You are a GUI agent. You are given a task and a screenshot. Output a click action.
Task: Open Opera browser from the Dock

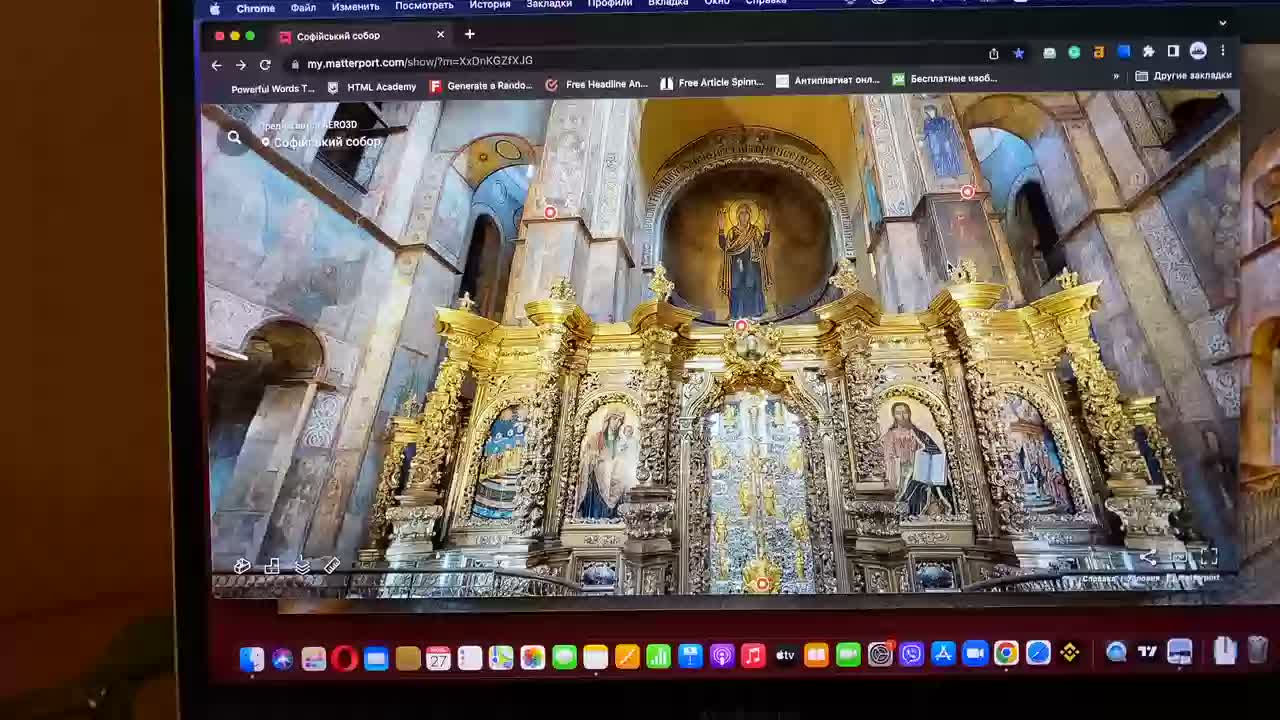pyautogui.click(x=344, y=658)
